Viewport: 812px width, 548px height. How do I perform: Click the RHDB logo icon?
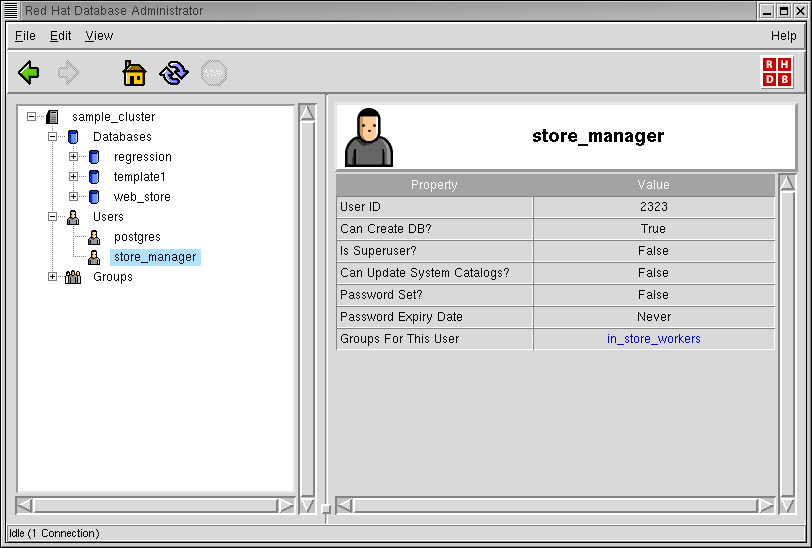click(777, 72)
